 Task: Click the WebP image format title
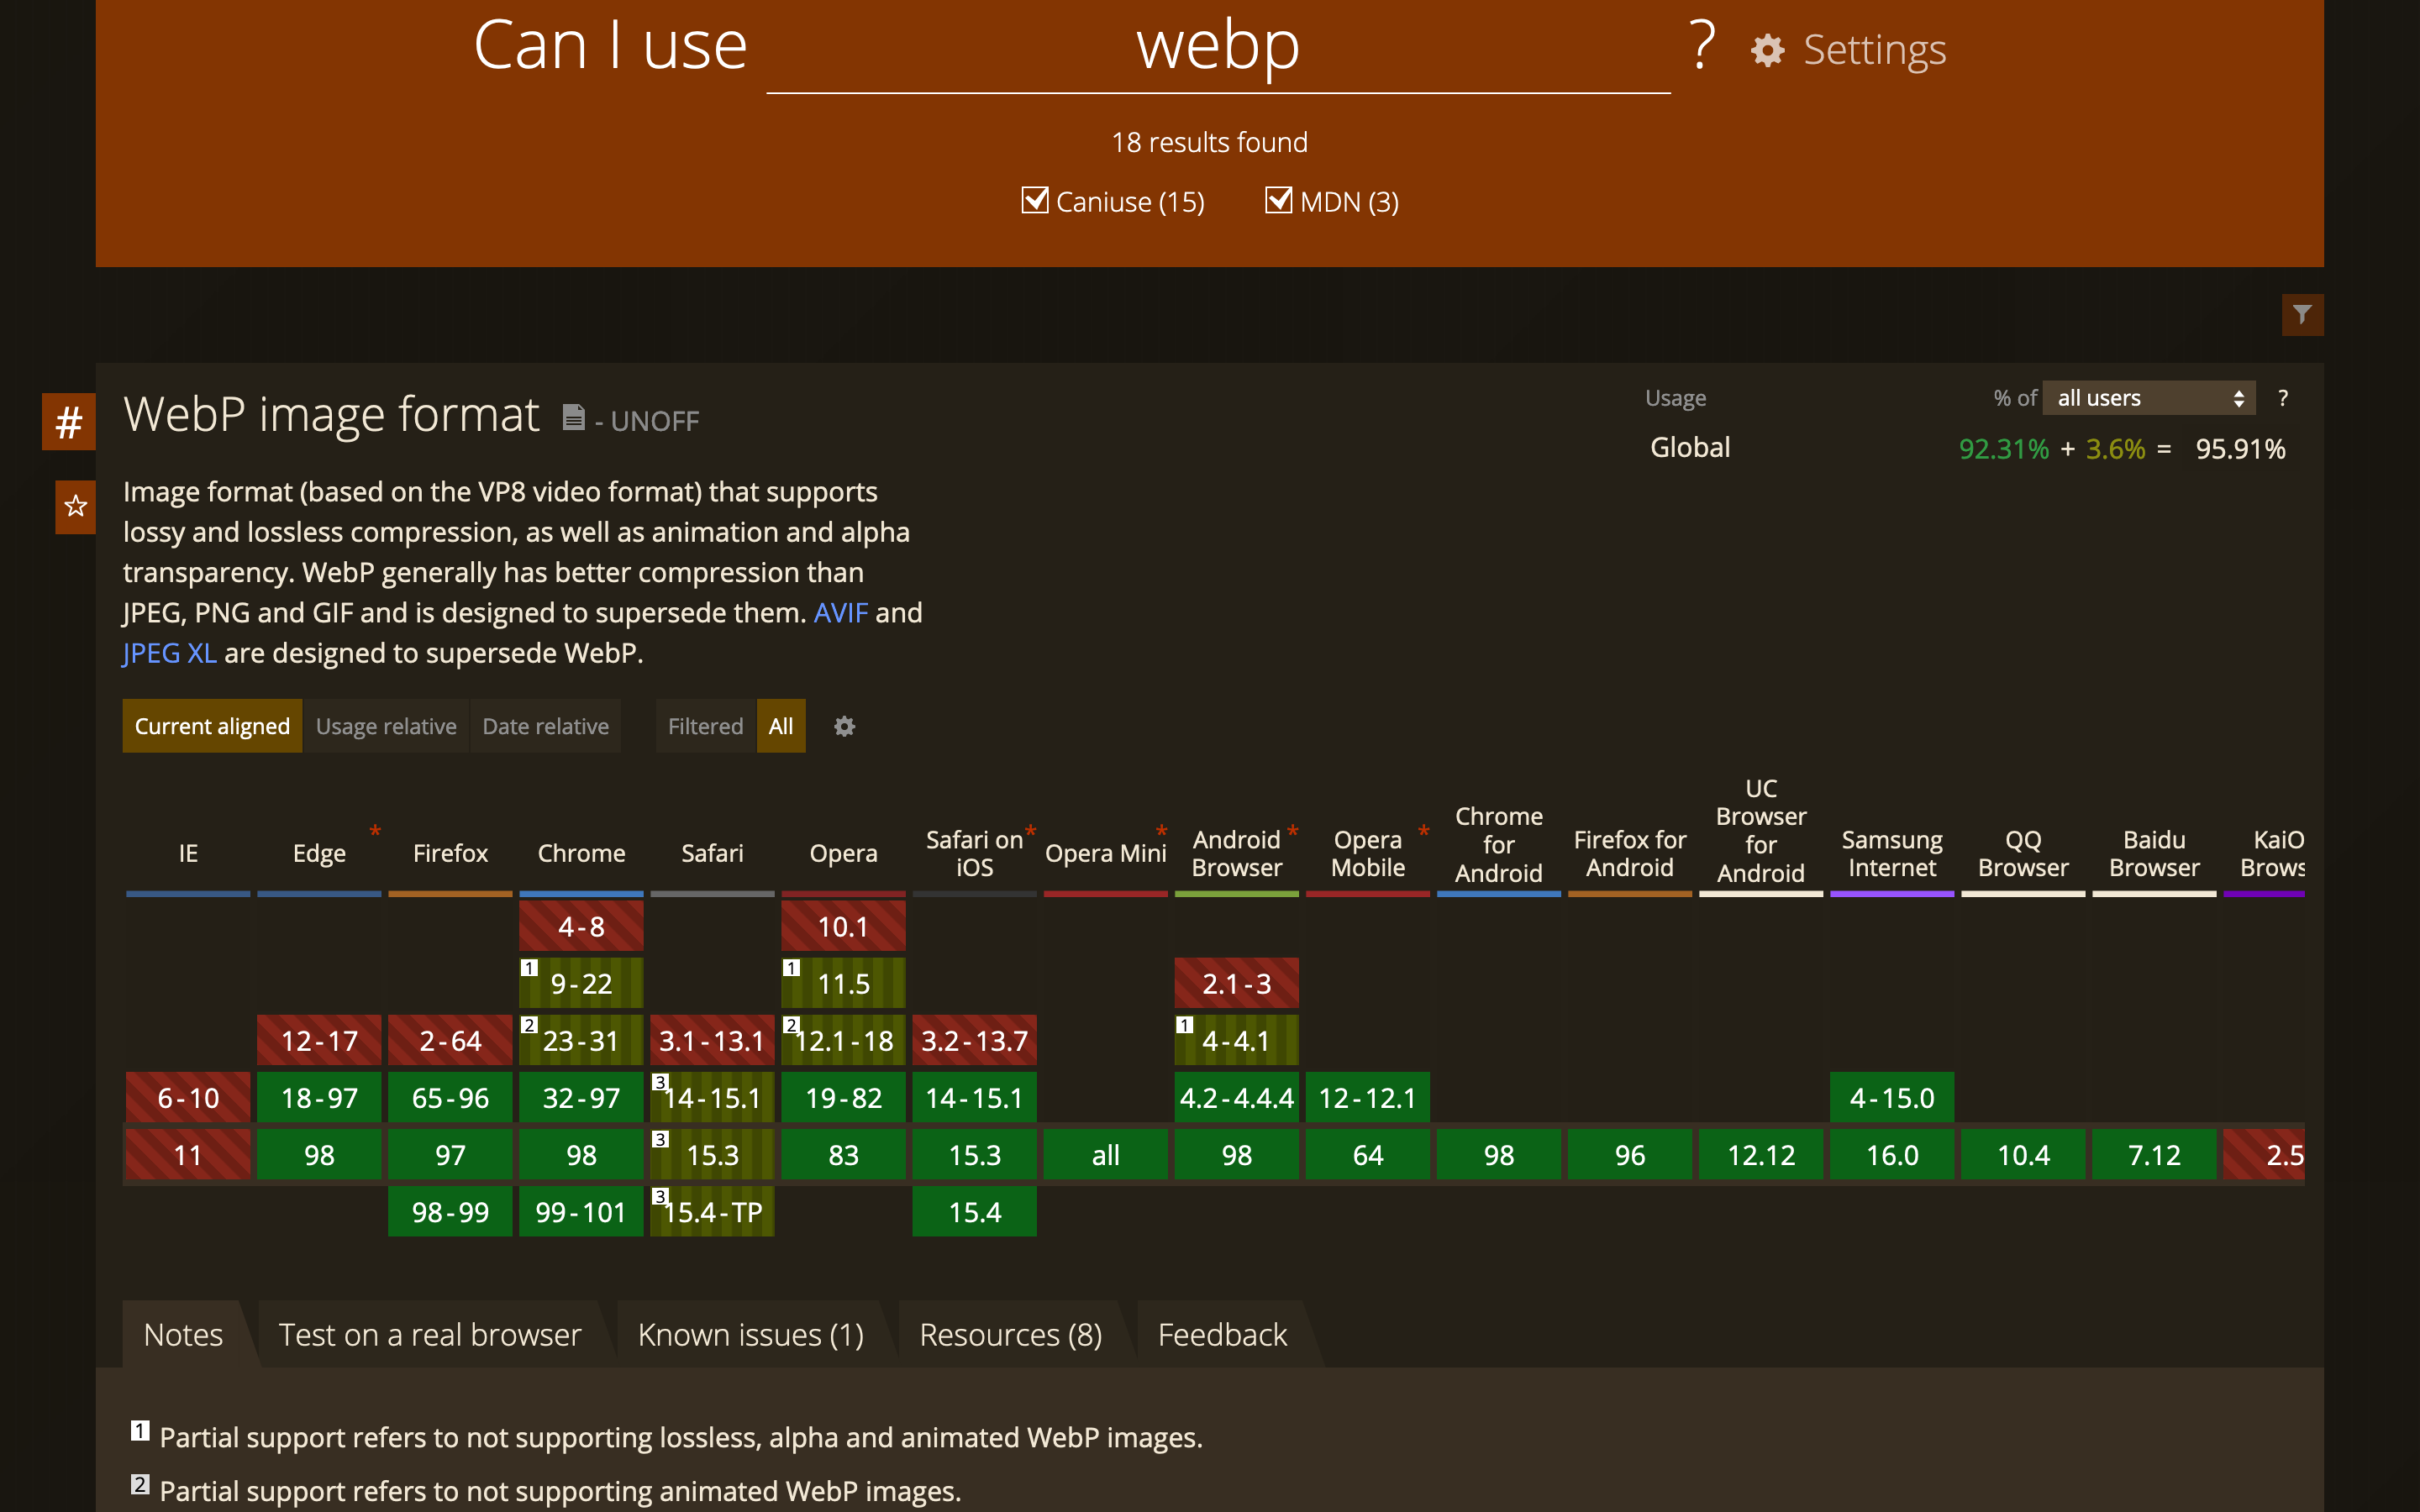click(x=331, y=414)
